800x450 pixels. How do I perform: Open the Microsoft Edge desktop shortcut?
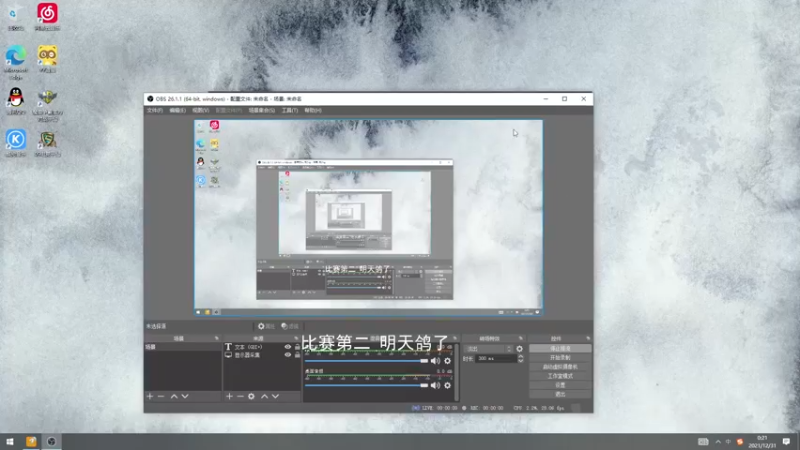click(16, 62)
